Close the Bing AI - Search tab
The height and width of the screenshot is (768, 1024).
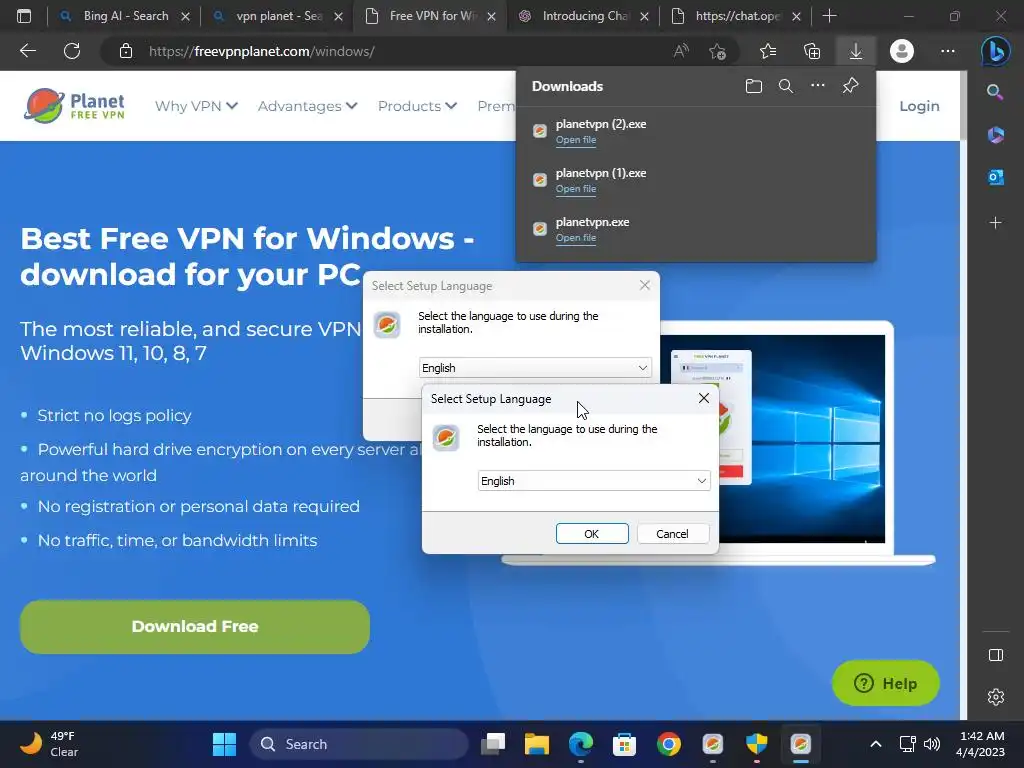click(x=185, y=16)
